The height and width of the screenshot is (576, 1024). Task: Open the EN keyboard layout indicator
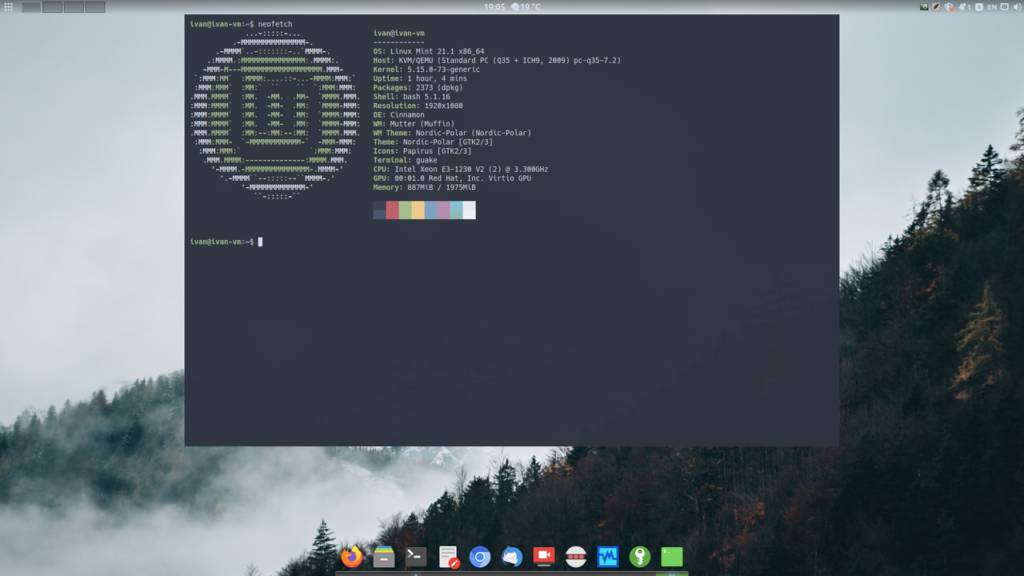992,7
